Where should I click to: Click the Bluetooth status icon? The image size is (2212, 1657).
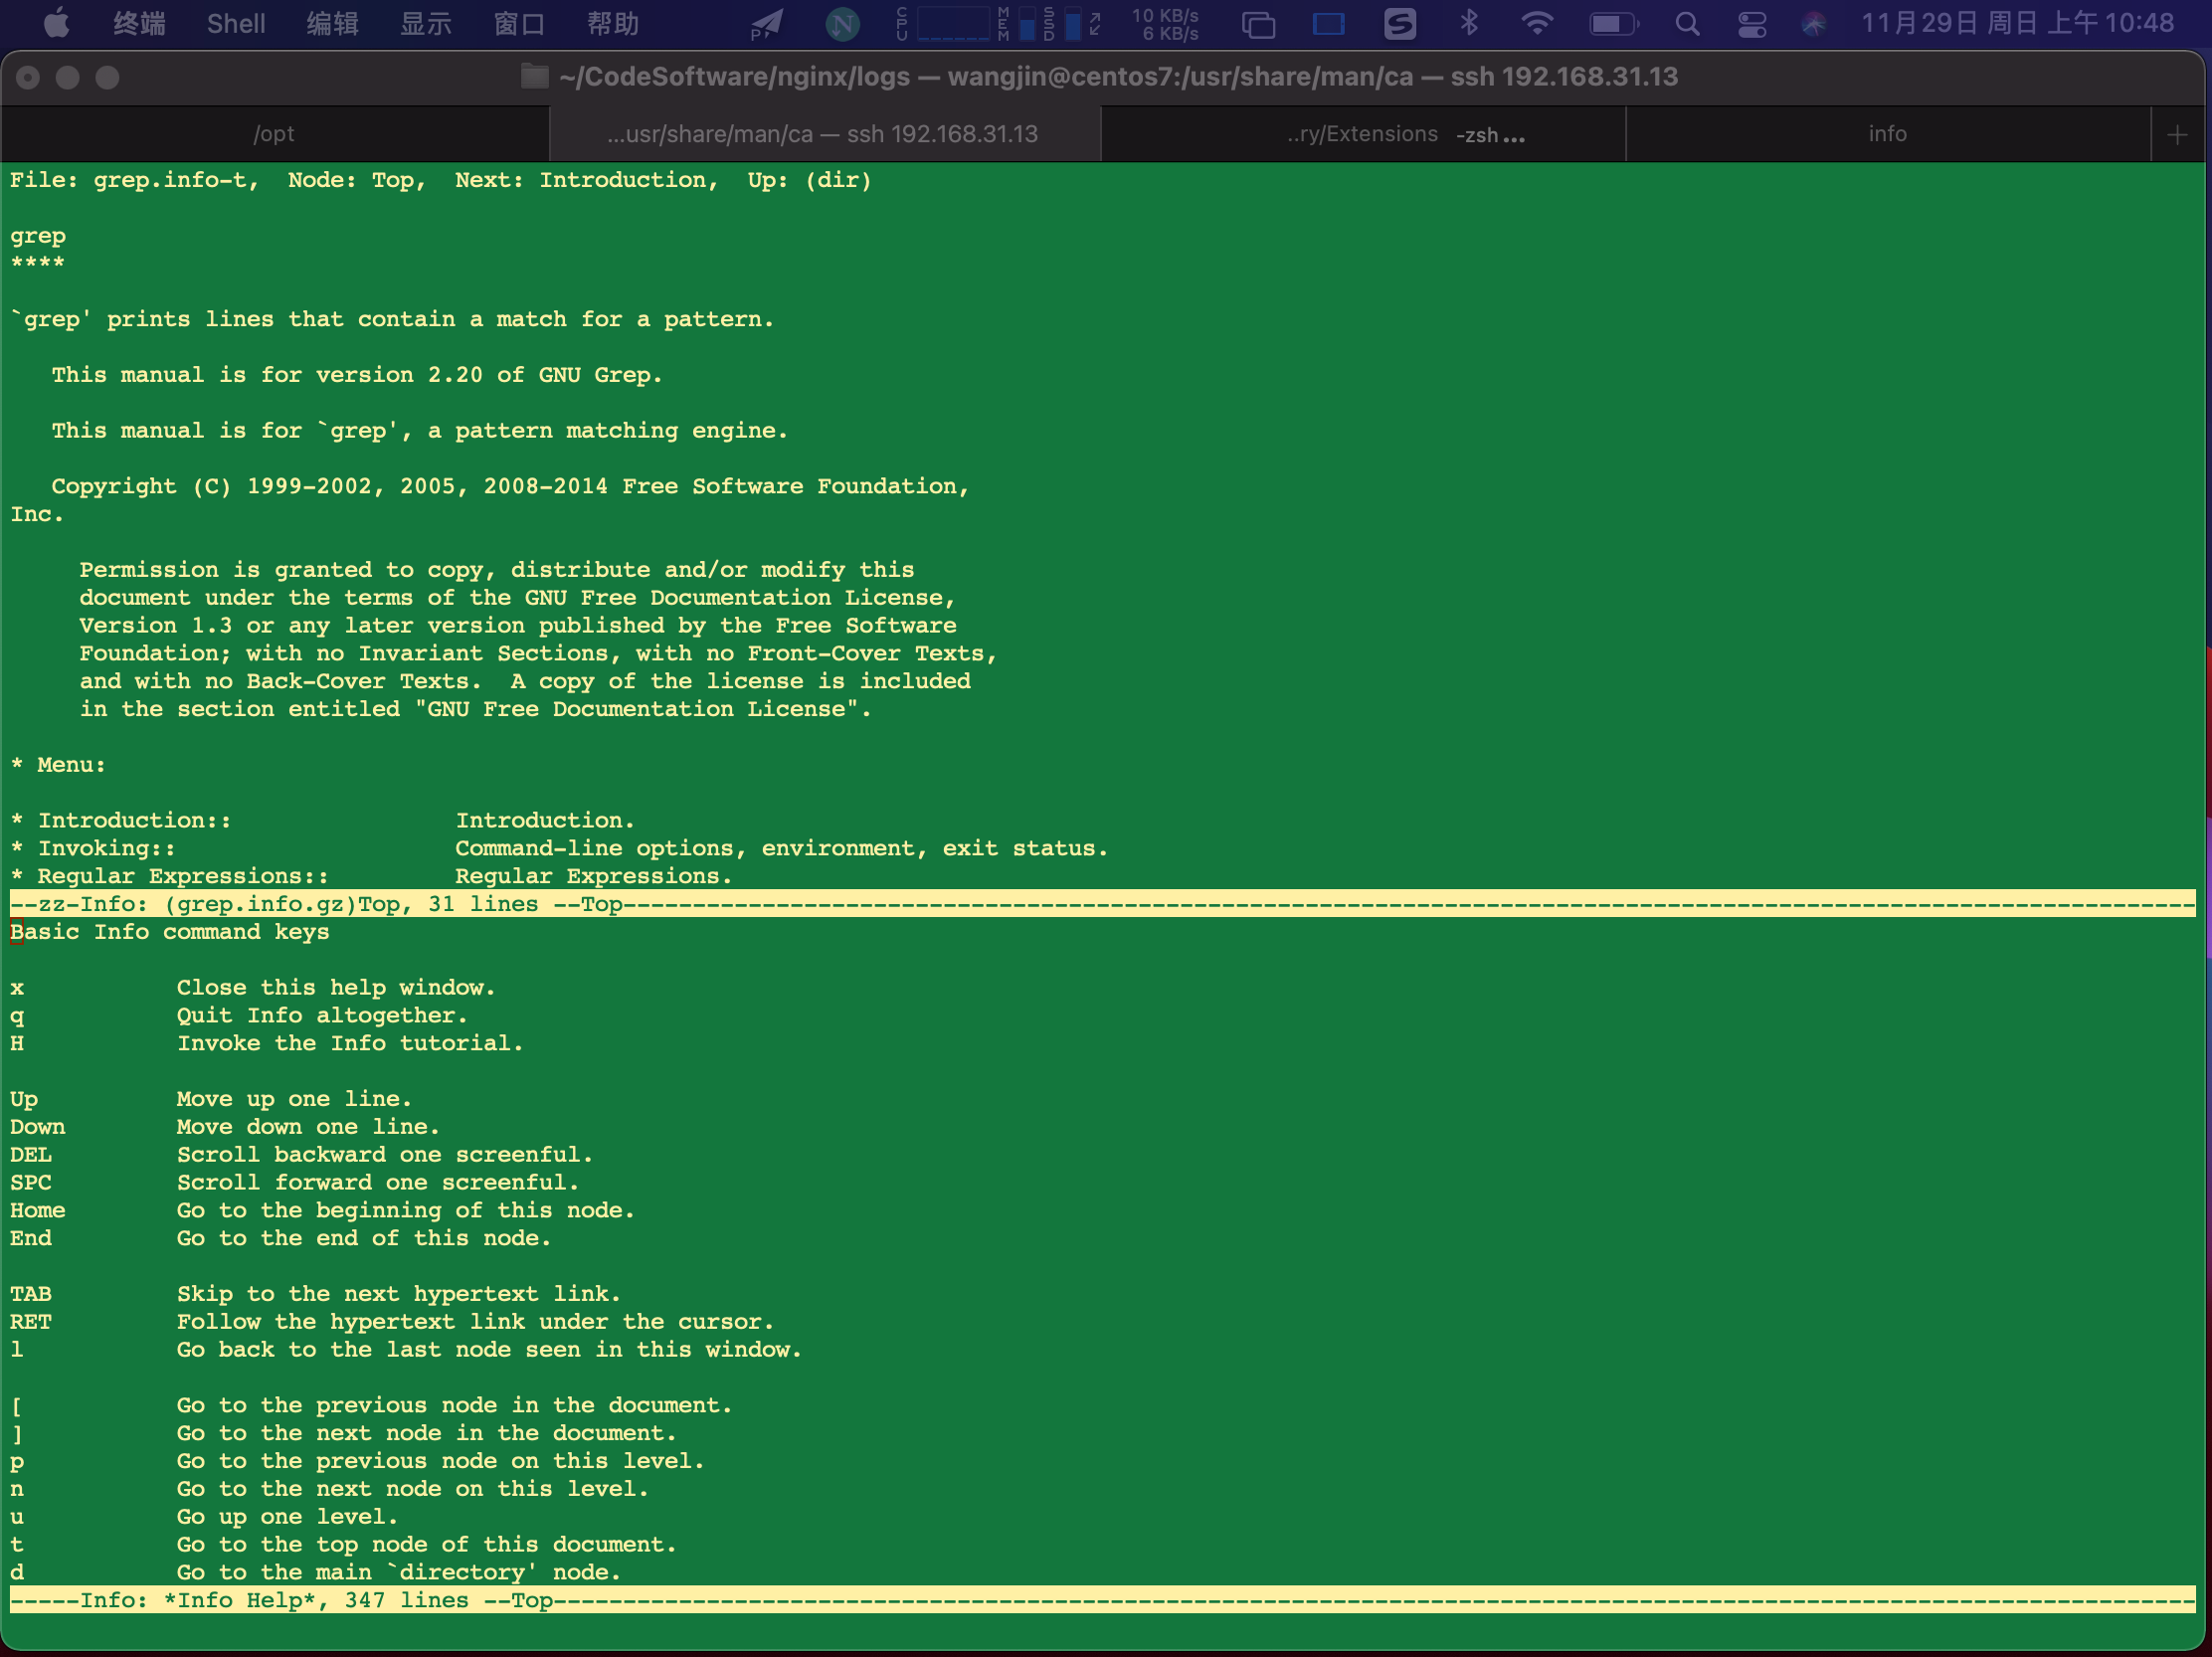point(1468,23)
